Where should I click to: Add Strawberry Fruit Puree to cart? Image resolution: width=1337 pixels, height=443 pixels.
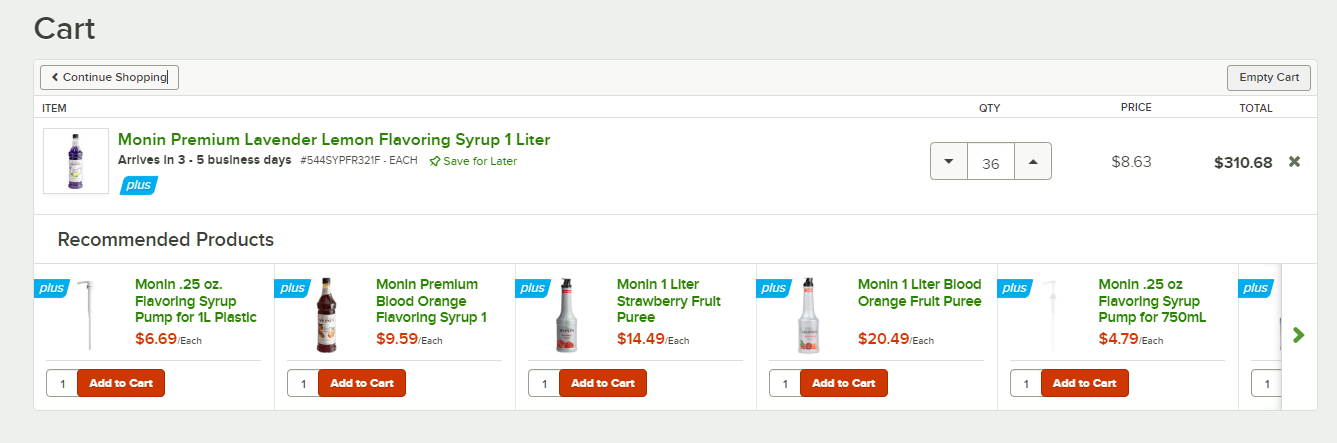603,383
